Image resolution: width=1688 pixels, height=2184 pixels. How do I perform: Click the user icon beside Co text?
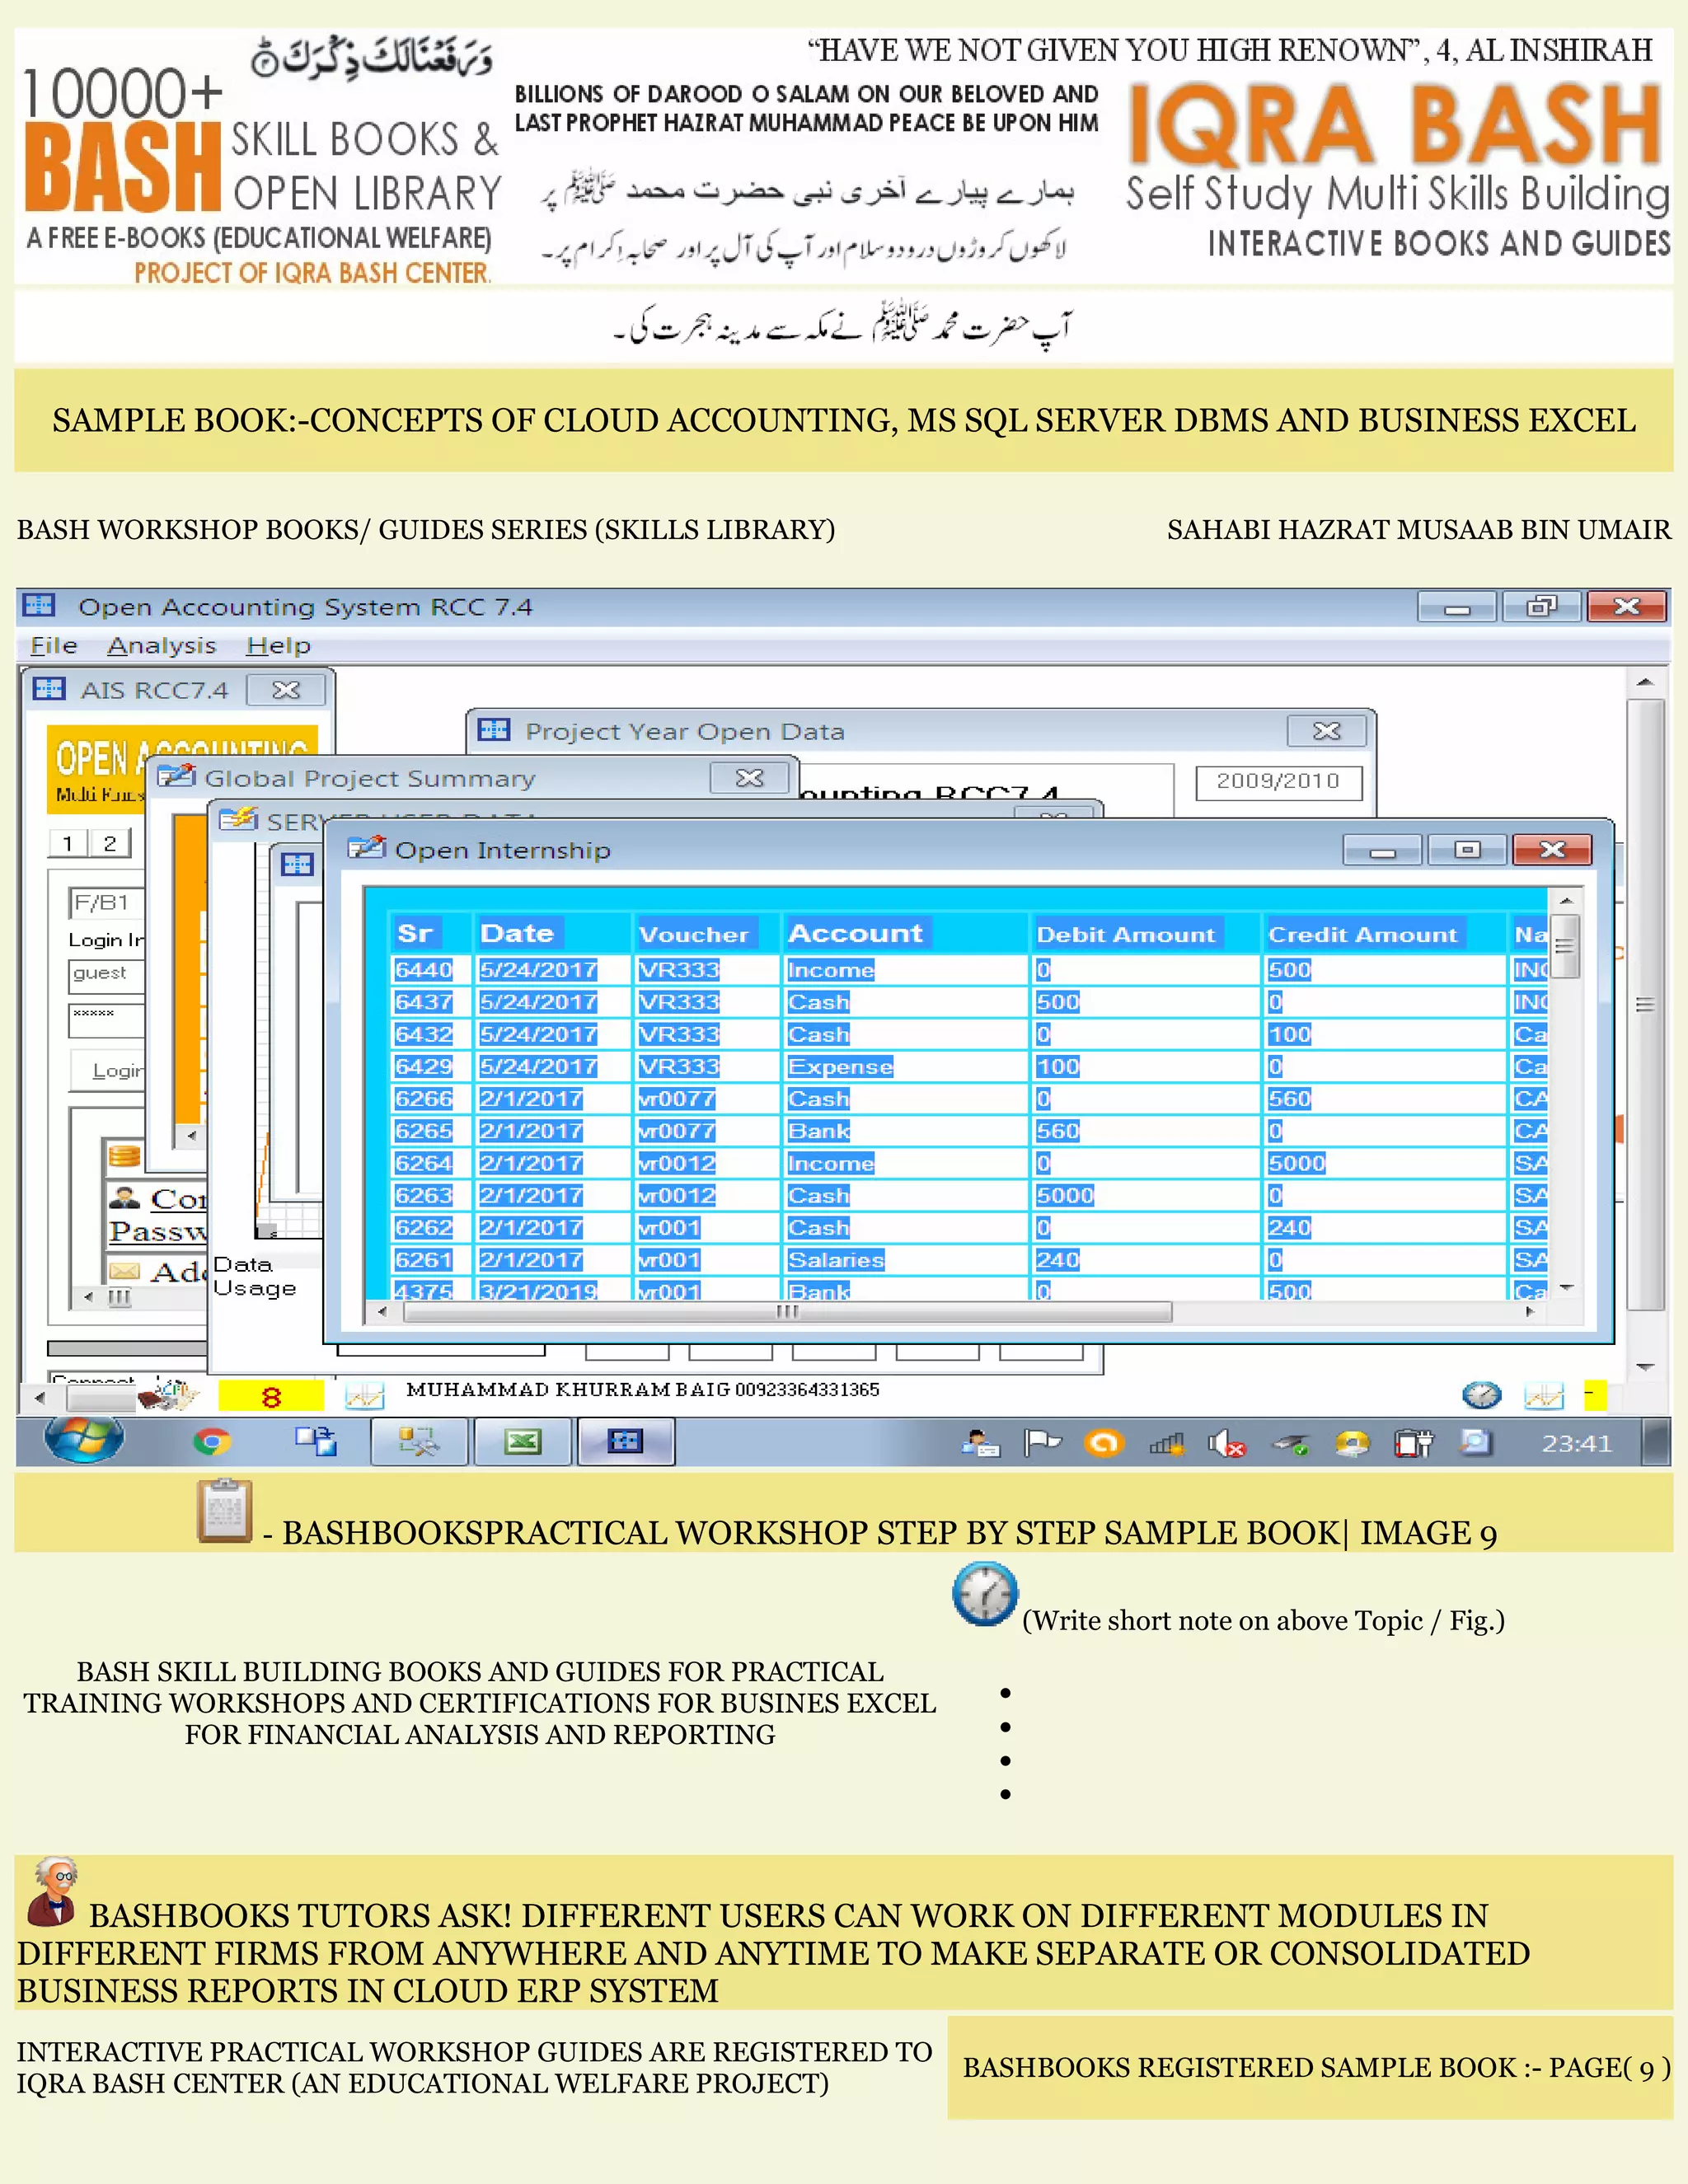pos(124,1197)
